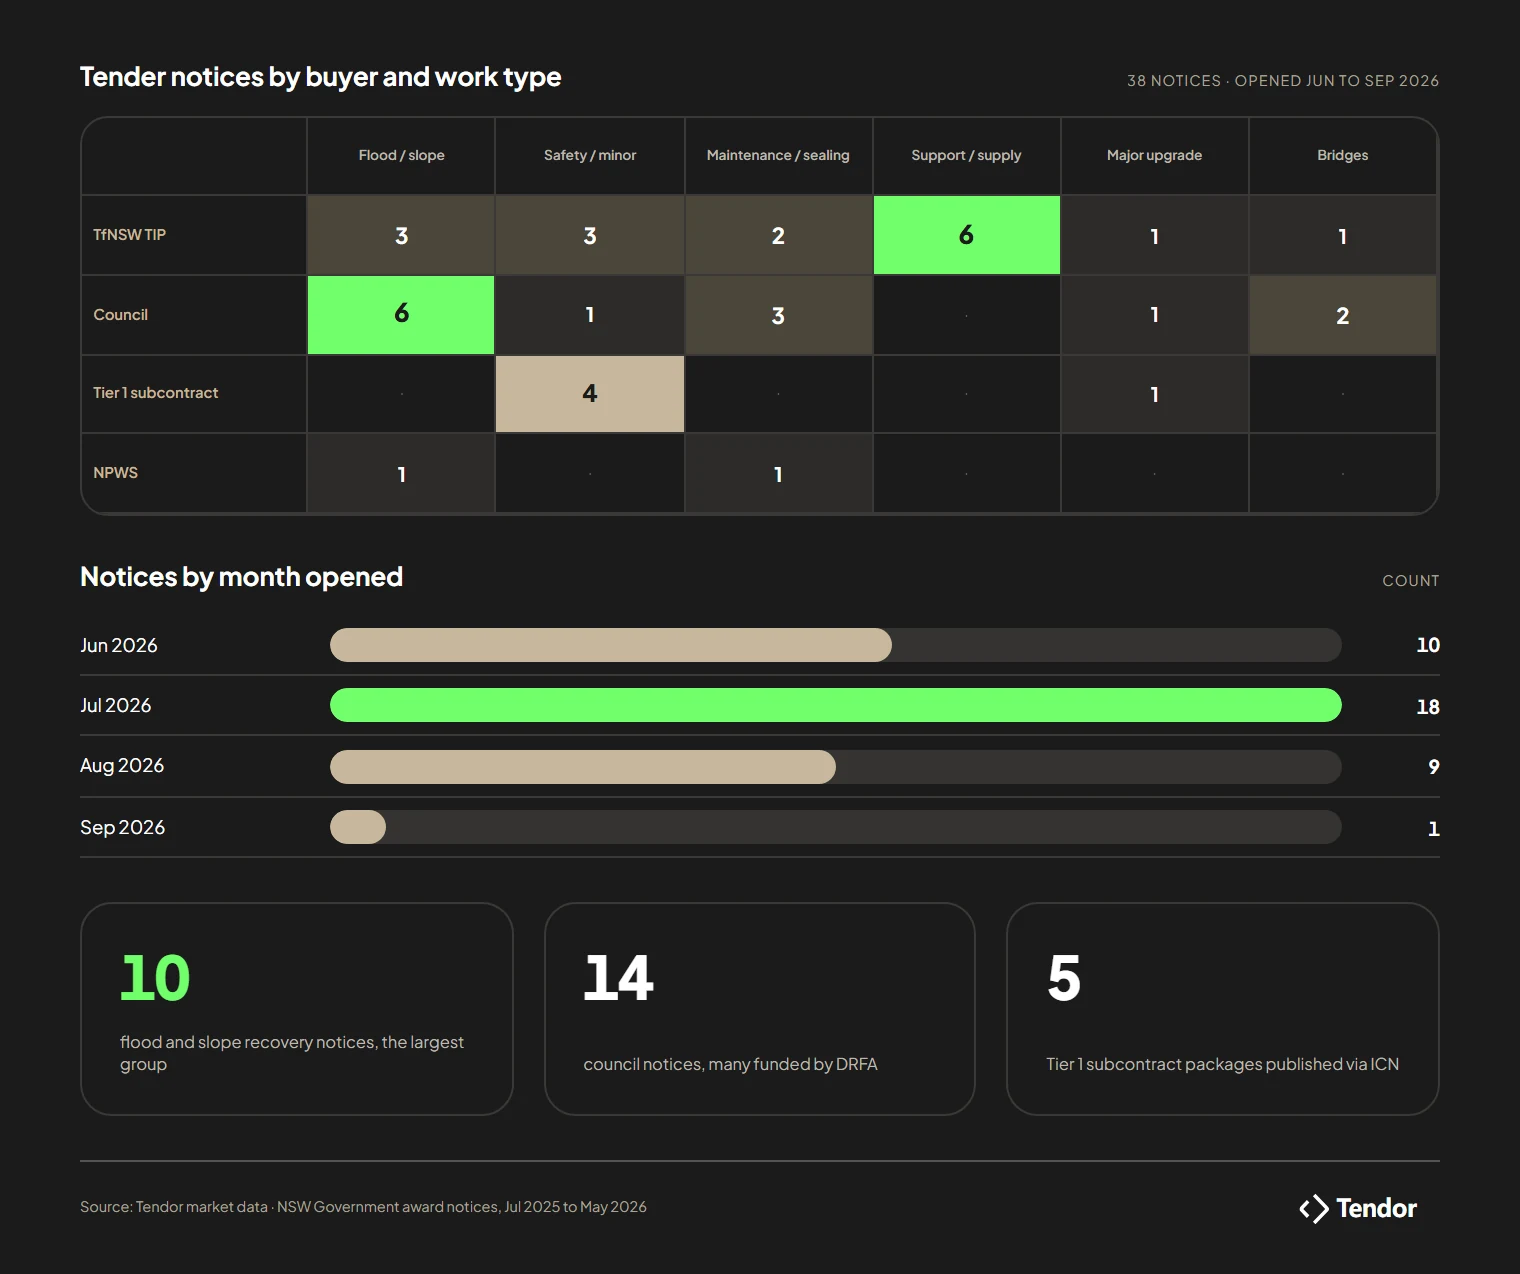This screenshot has height=1274, width=1520.
Task: Click the Tender notices by buyer heading
Action: [x=320, y=77]
